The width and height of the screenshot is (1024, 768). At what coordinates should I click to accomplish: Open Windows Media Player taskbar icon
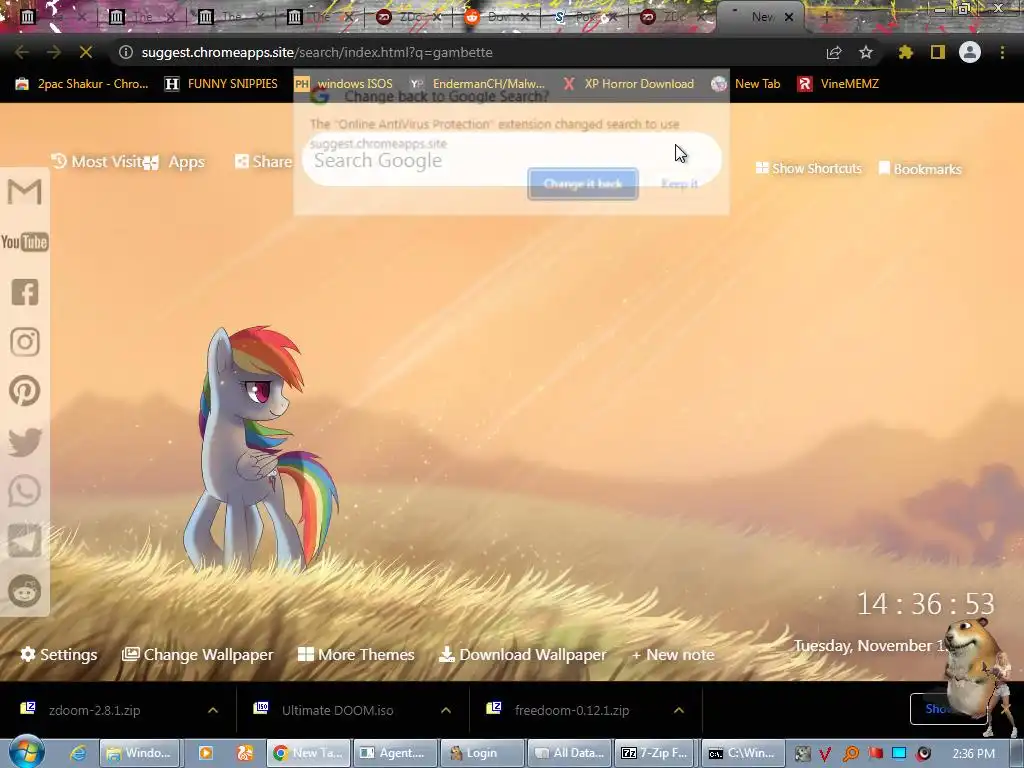206,753
